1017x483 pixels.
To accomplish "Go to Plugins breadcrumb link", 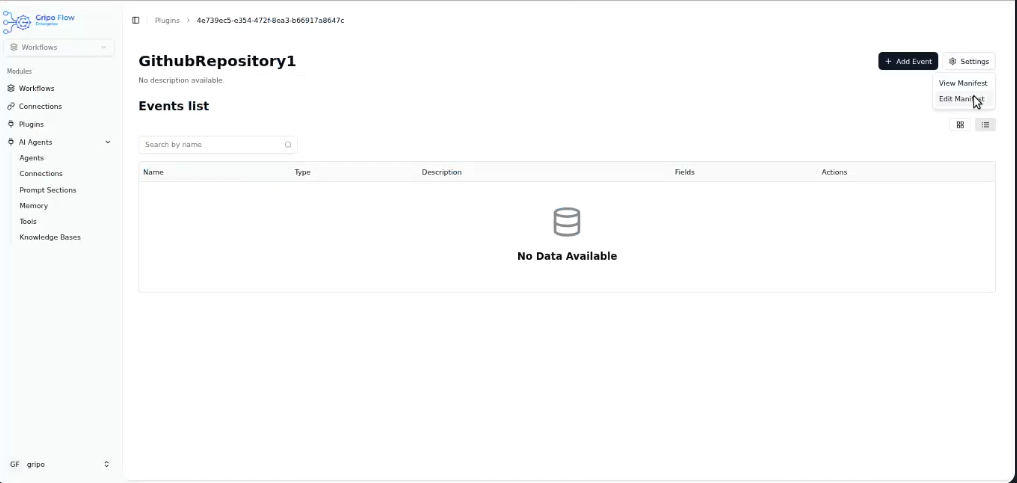I will click(x=167, y=20).
